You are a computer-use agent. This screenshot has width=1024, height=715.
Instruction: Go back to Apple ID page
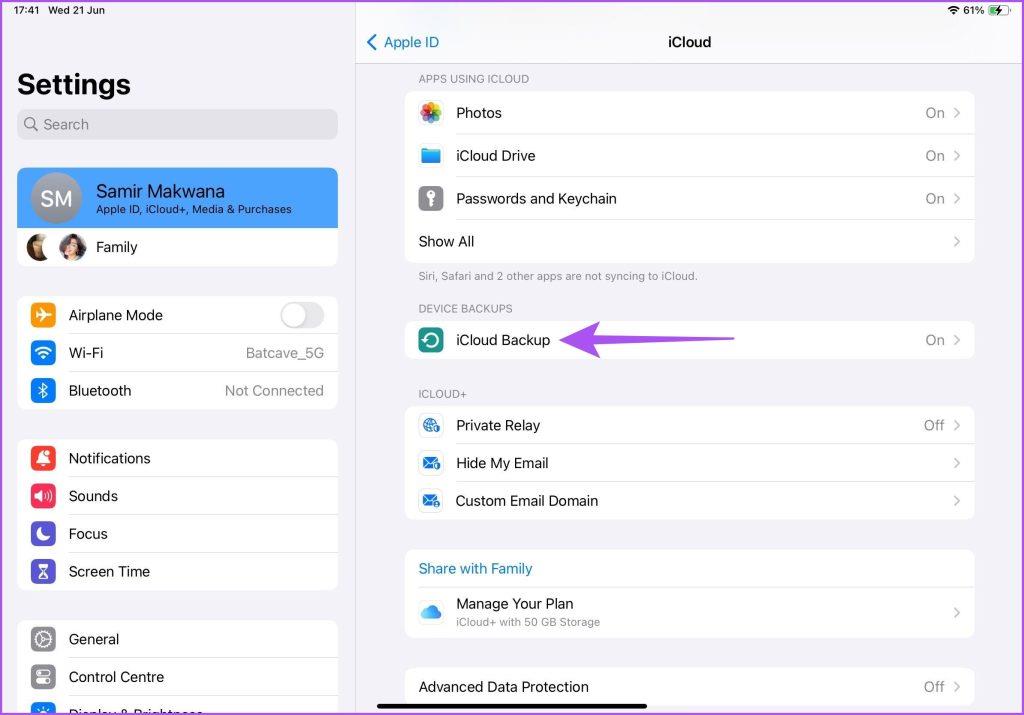pyautogui.click(x=402, y=42)
